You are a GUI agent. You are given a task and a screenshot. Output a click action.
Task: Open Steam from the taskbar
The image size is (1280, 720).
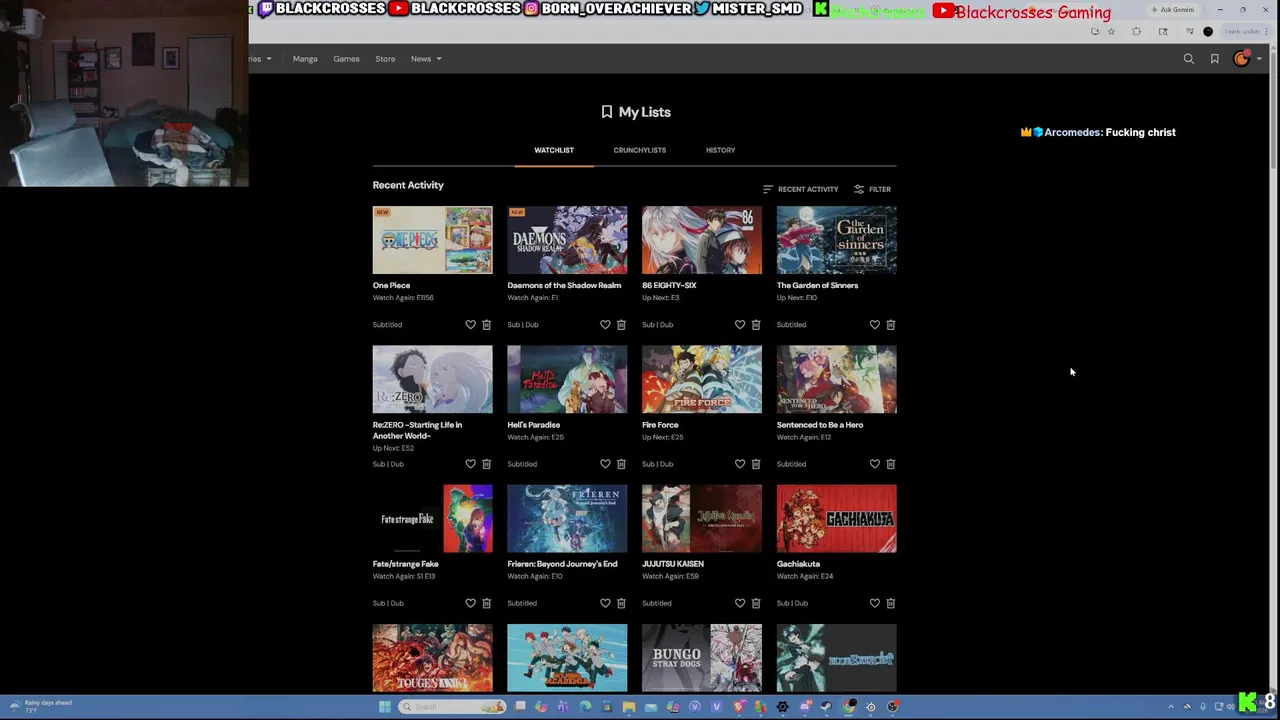pos(826,707)
